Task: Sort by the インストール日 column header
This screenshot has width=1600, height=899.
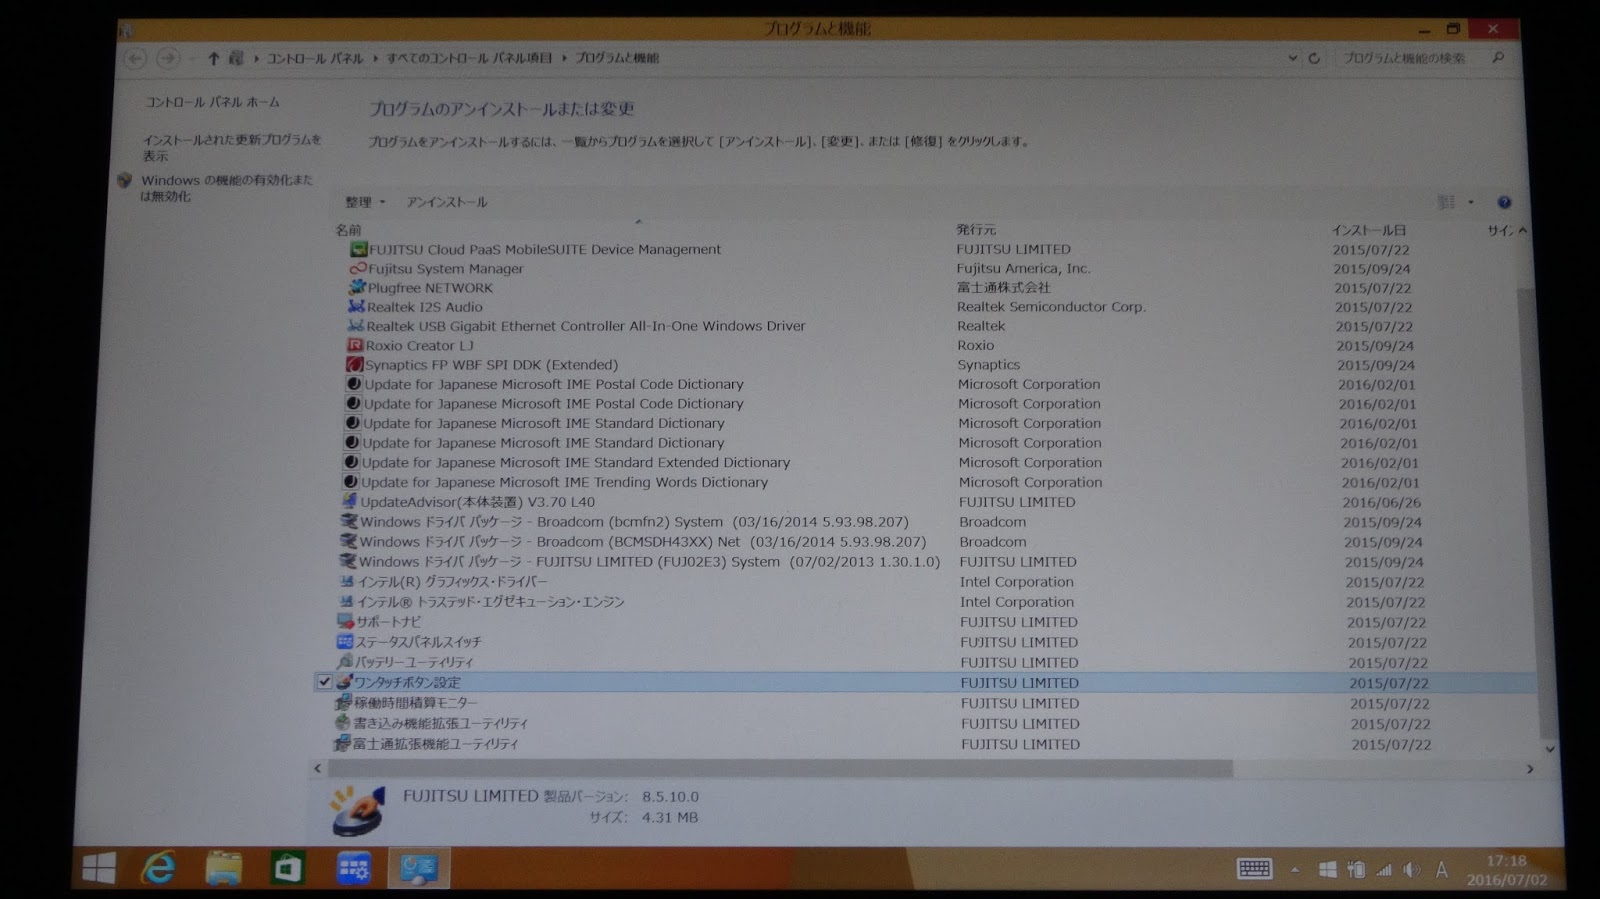Action: pos(1369,230)
